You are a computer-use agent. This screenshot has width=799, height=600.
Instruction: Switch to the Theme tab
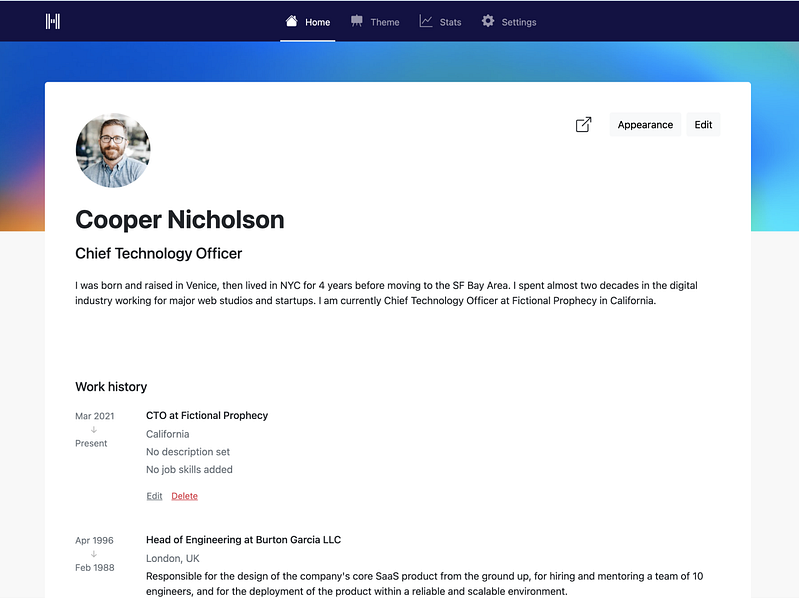tap(375, 22)
